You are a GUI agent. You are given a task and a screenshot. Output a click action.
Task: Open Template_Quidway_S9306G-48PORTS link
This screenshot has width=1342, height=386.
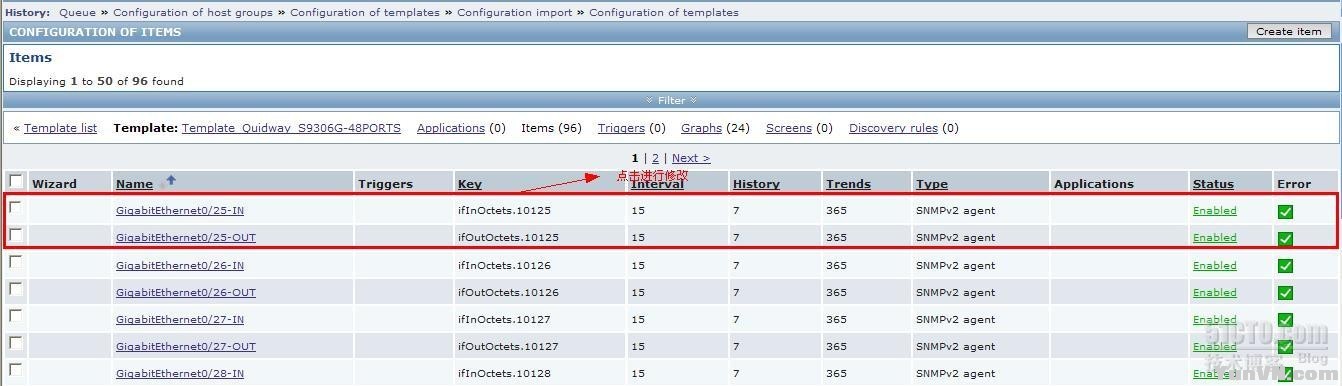291,128
